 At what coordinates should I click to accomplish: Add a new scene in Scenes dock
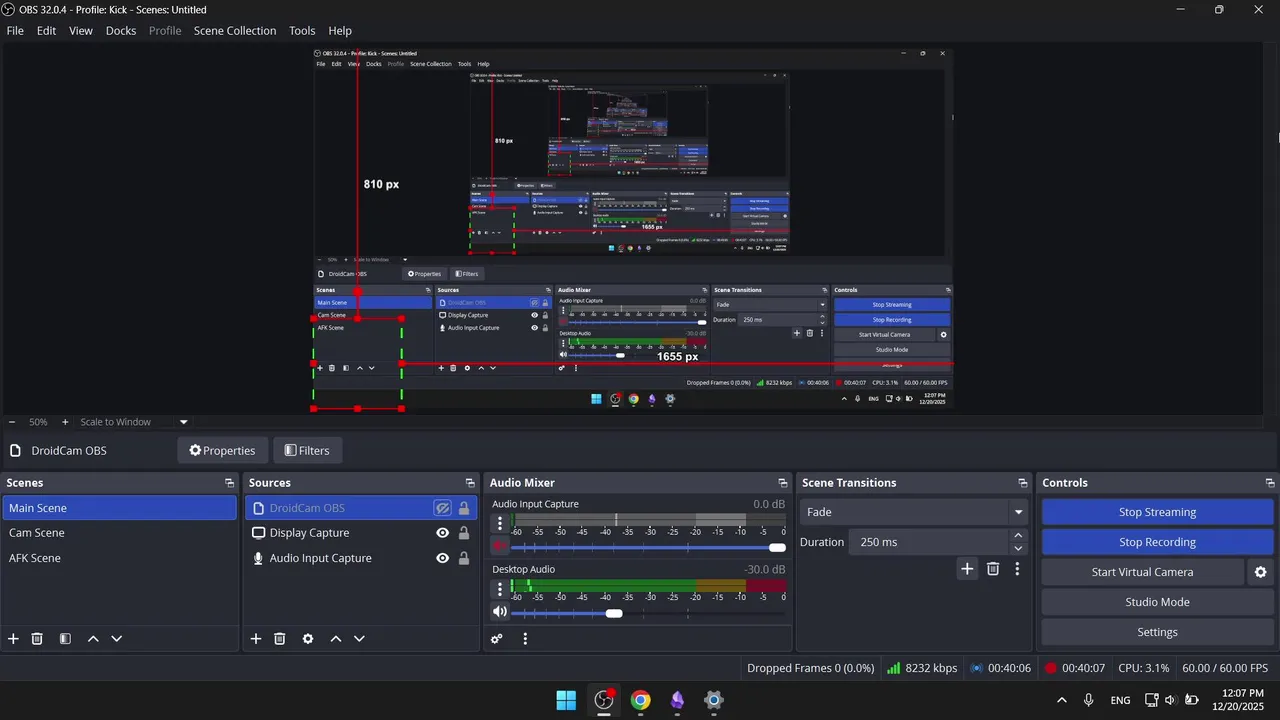[13, 639]
